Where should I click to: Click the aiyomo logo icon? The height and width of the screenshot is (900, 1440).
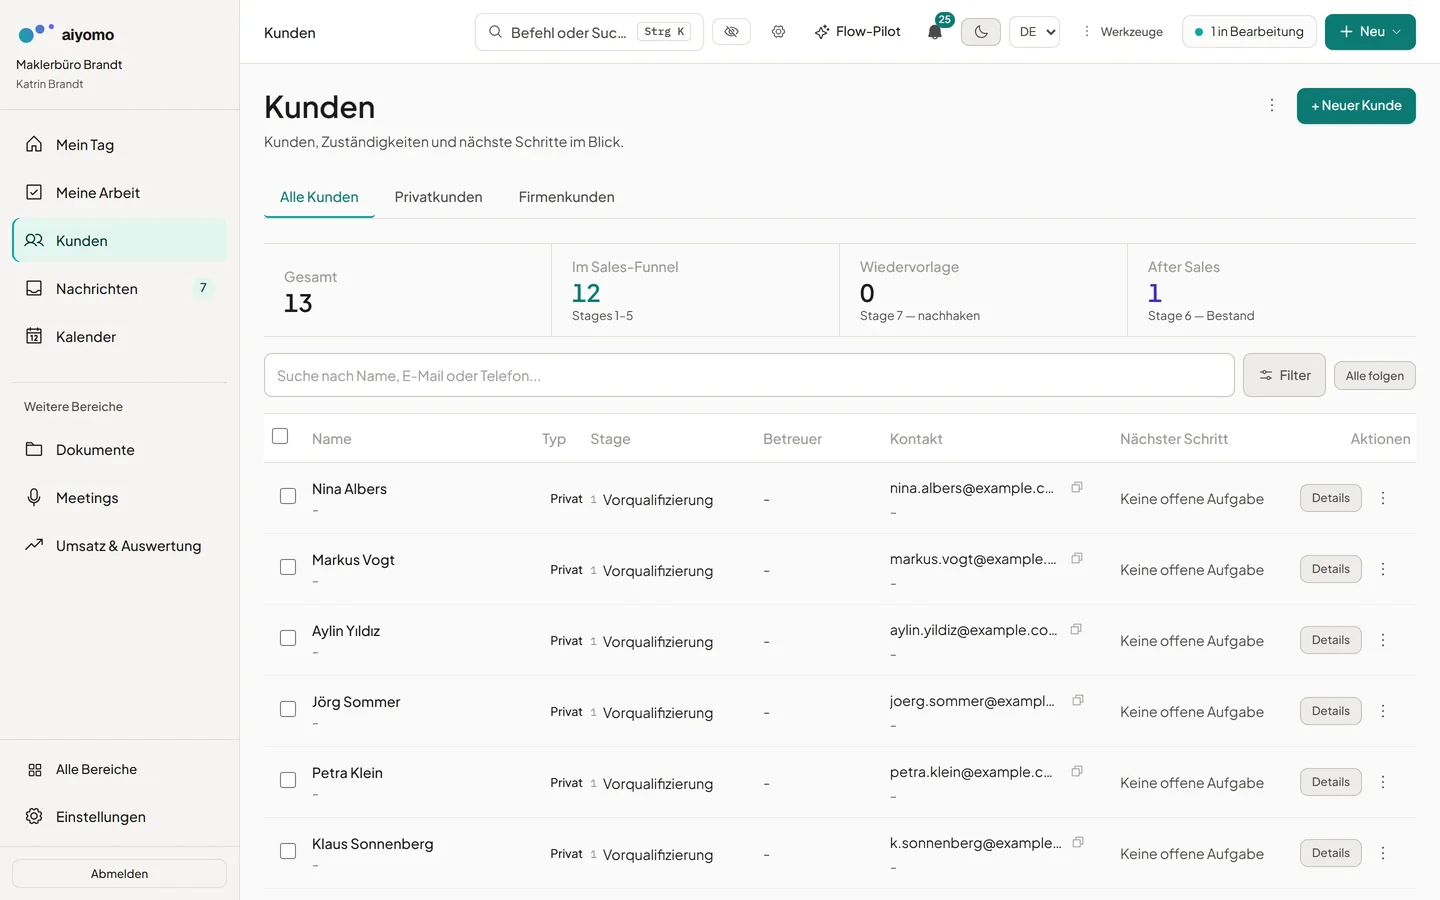pyautogui.click(x=37, y=33)
